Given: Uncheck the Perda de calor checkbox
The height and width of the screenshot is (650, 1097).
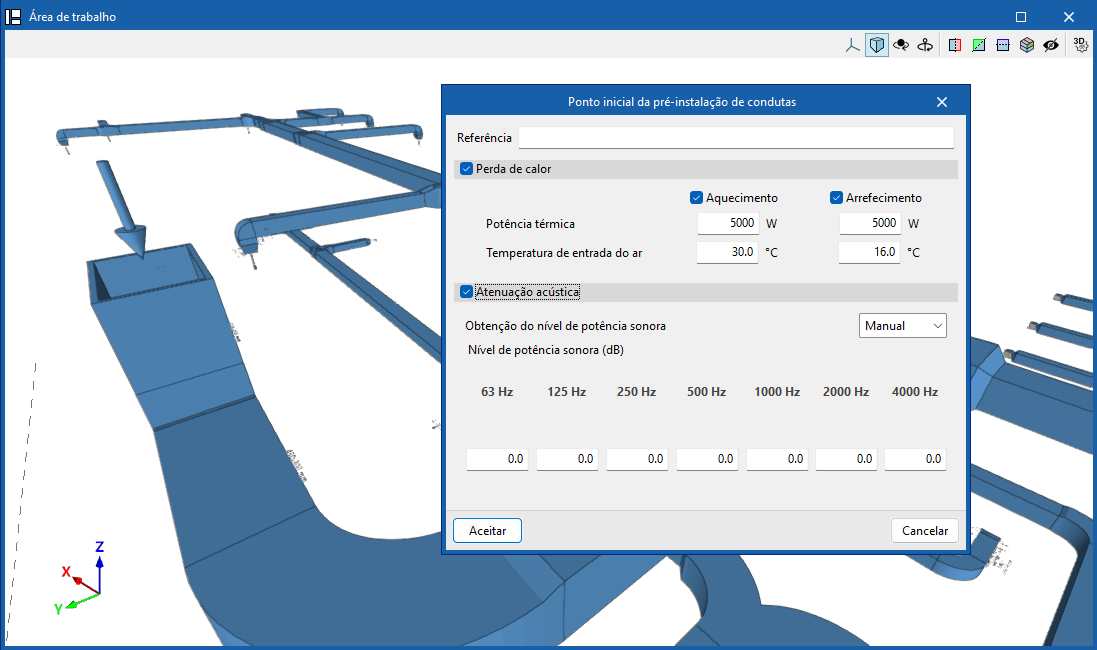Looking at the screenshot, I should point(466,169).
